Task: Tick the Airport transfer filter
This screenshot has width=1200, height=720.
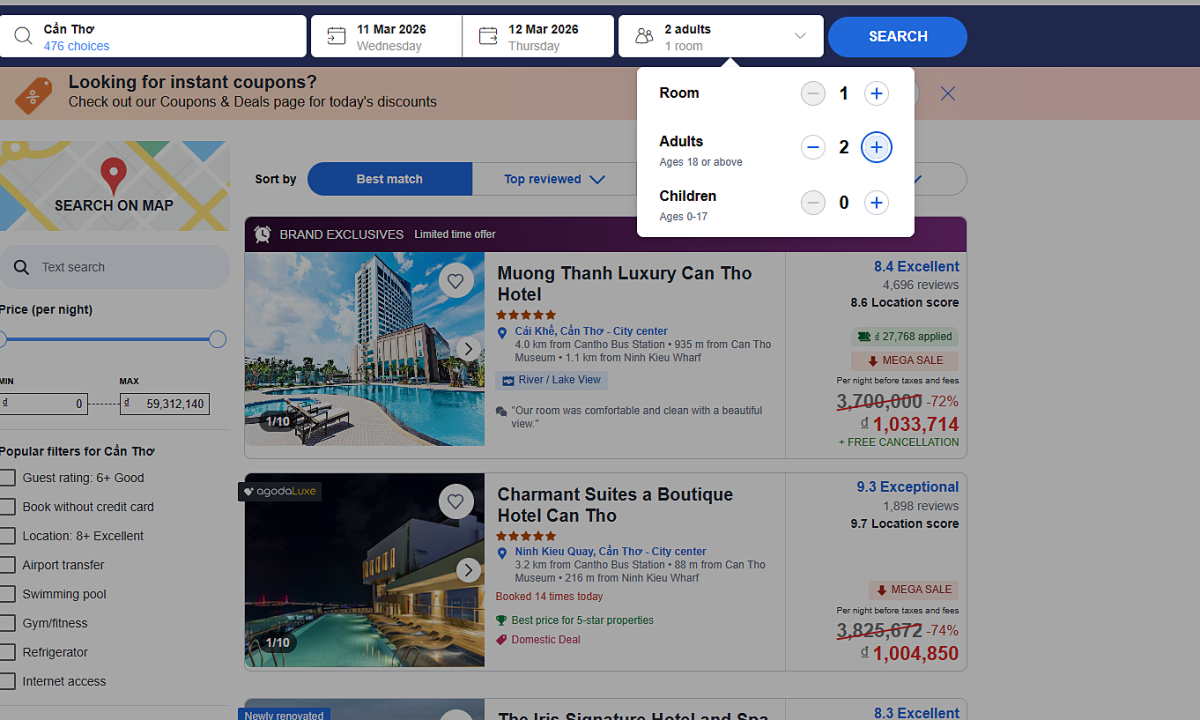Action: 8,565
